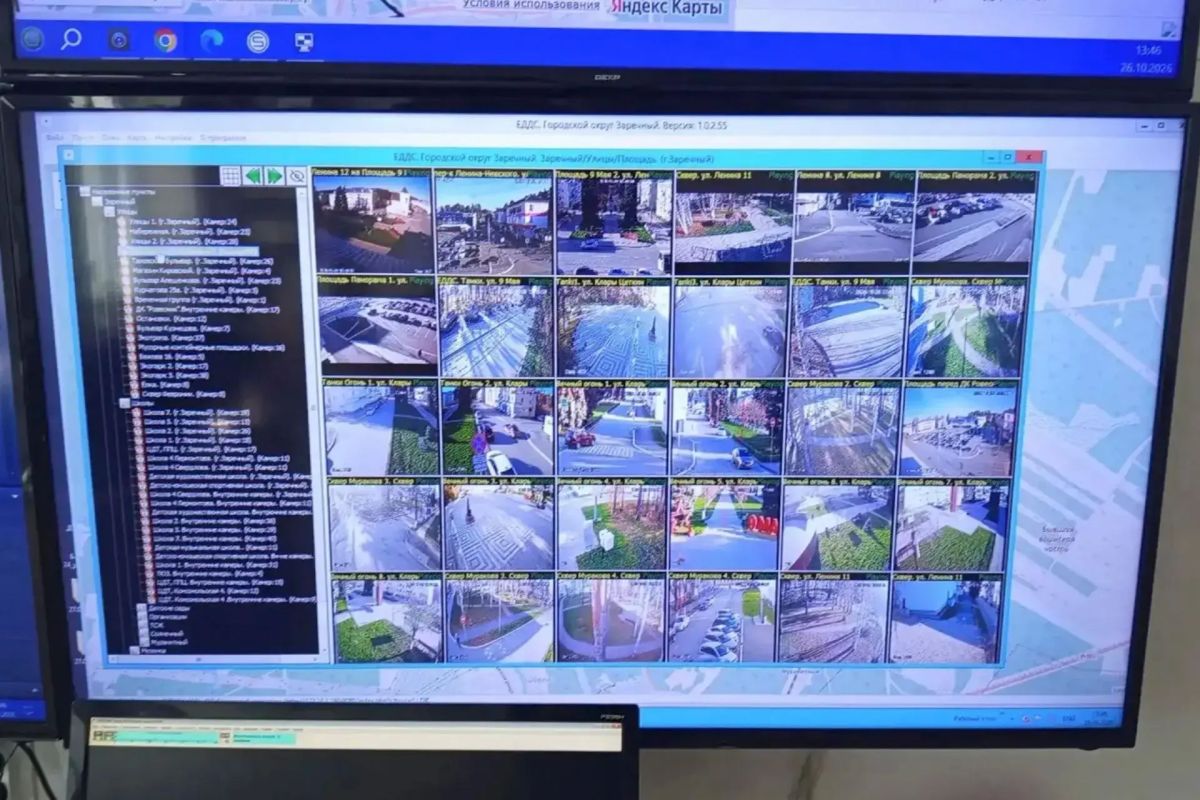Open camera feed Север Муракова 3

coord(385,525)
